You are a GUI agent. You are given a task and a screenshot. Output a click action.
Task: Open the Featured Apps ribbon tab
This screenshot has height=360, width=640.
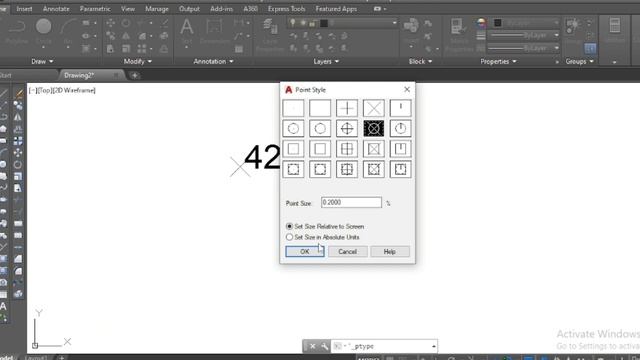tap(336, 9)
